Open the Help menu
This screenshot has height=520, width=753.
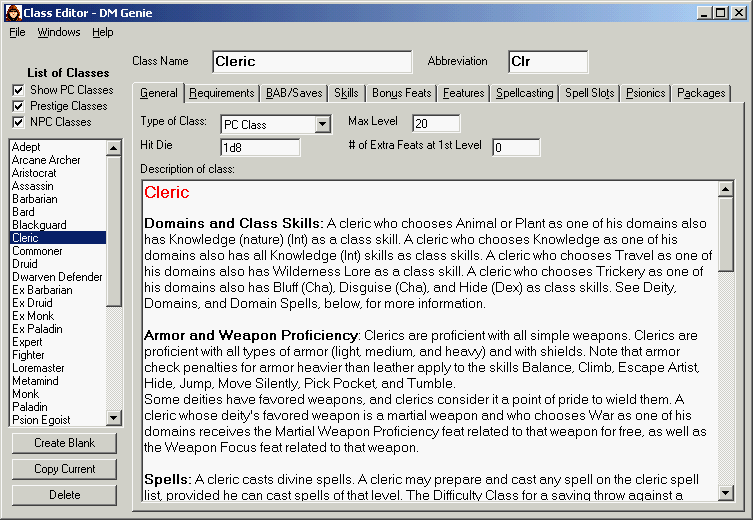[x=103, y=32]
